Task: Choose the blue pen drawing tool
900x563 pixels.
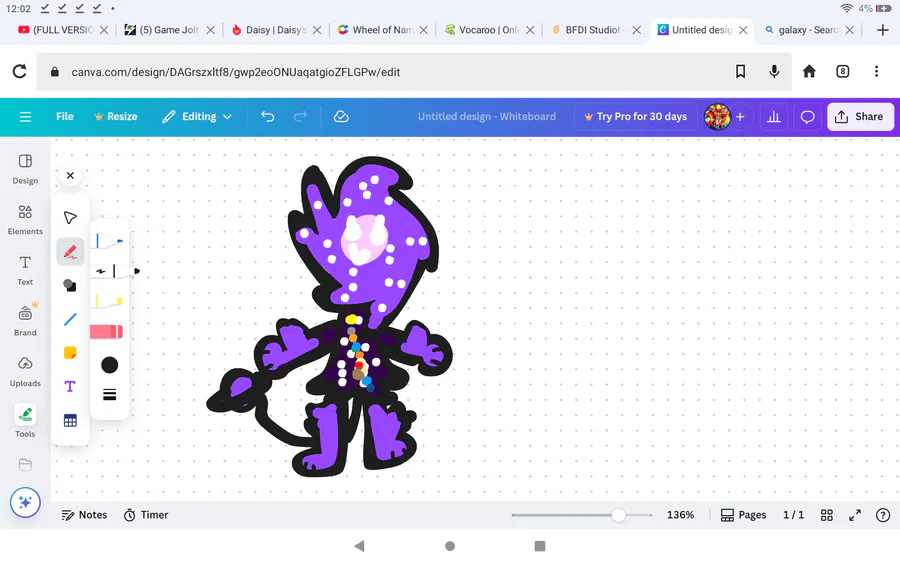Action: click(109, 241)
